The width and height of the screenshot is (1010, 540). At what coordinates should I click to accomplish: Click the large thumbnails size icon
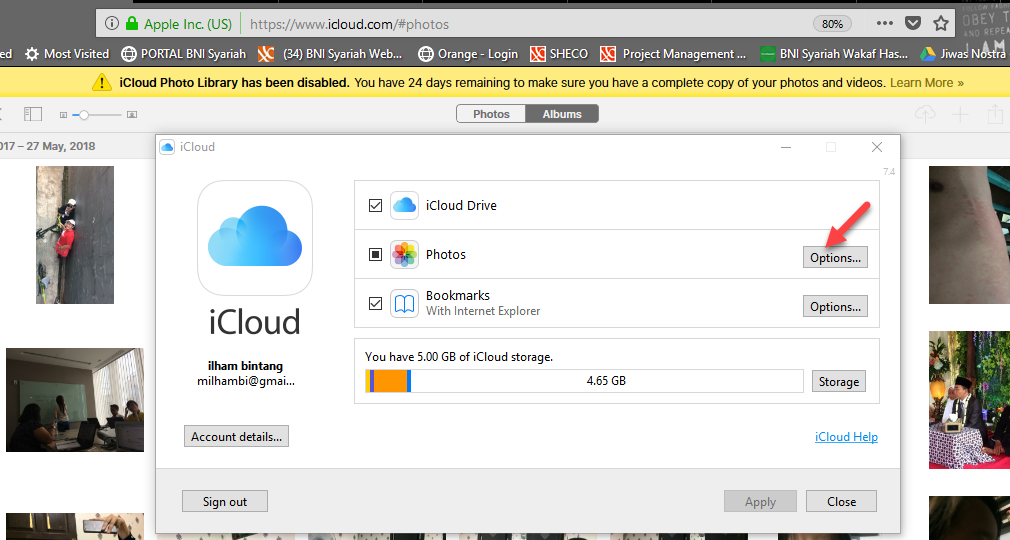click(x=132, y=115)
